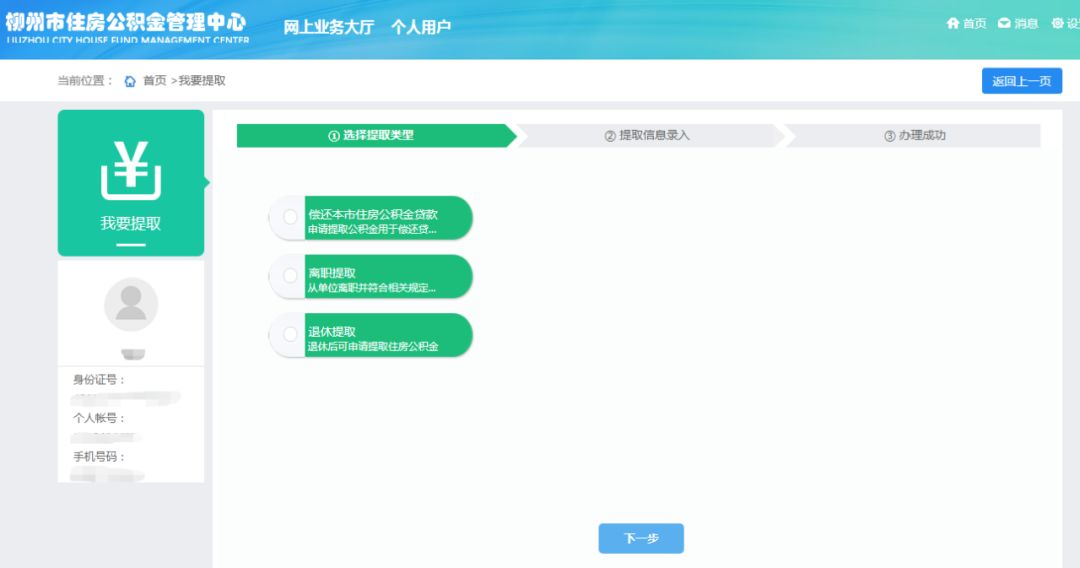Click the 下一步 button
The image size is (1080, 568).
pyautogui.click(x=641, y=538)
